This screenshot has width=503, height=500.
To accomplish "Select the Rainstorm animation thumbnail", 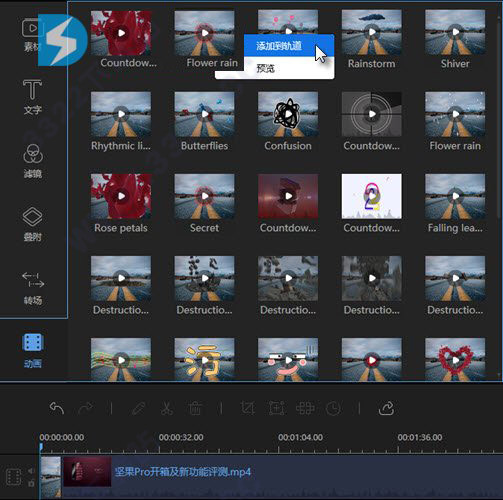I will pyautogui.click(x=372, y=33).
